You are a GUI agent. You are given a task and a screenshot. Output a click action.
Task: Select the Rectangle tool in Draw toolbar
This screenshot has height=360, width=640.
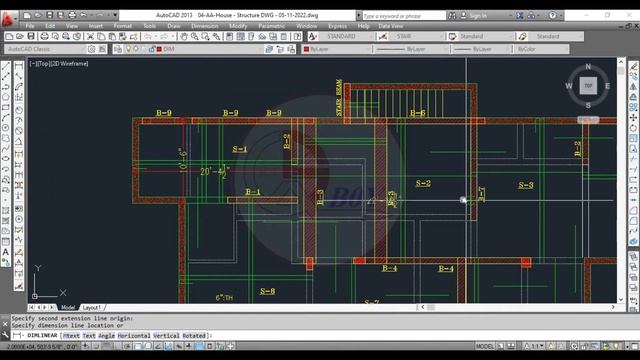[x=6, y=107]
